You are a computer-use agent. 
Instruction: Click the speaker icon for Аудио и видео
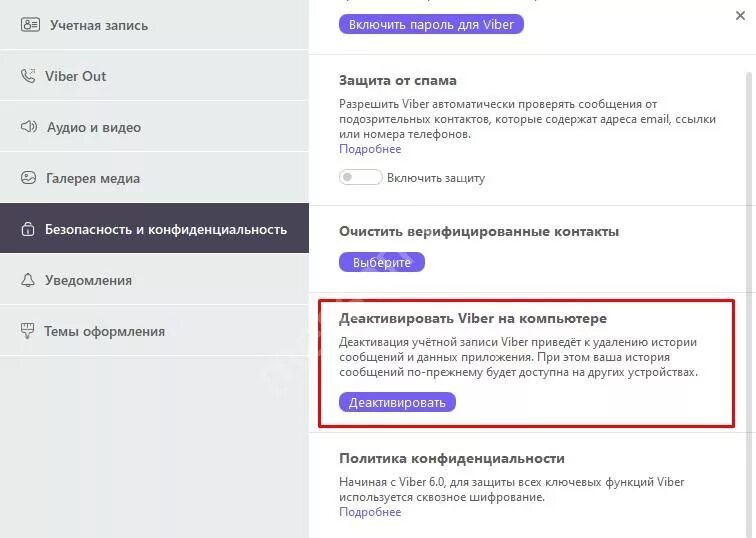click(28, 127)
